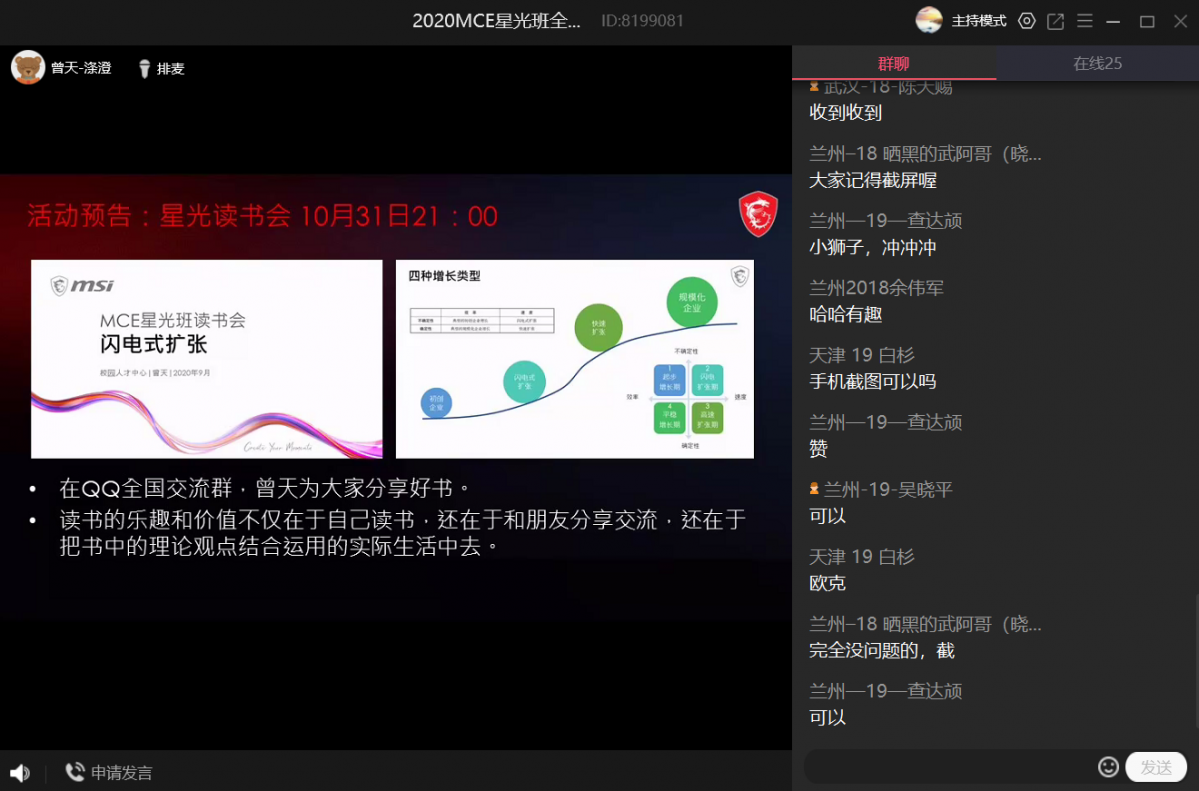Open the user profile avatar at top right
1199x791 pixels.
point(929,20)
